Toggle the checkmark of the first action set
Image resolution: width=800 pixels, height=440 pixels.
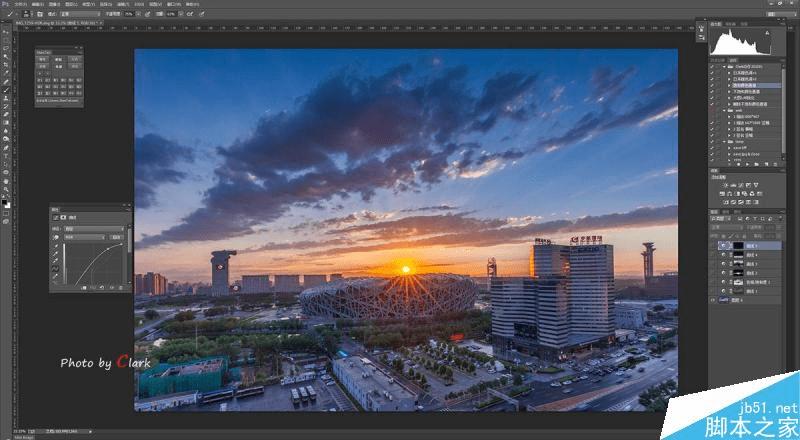tap(712, 66)
